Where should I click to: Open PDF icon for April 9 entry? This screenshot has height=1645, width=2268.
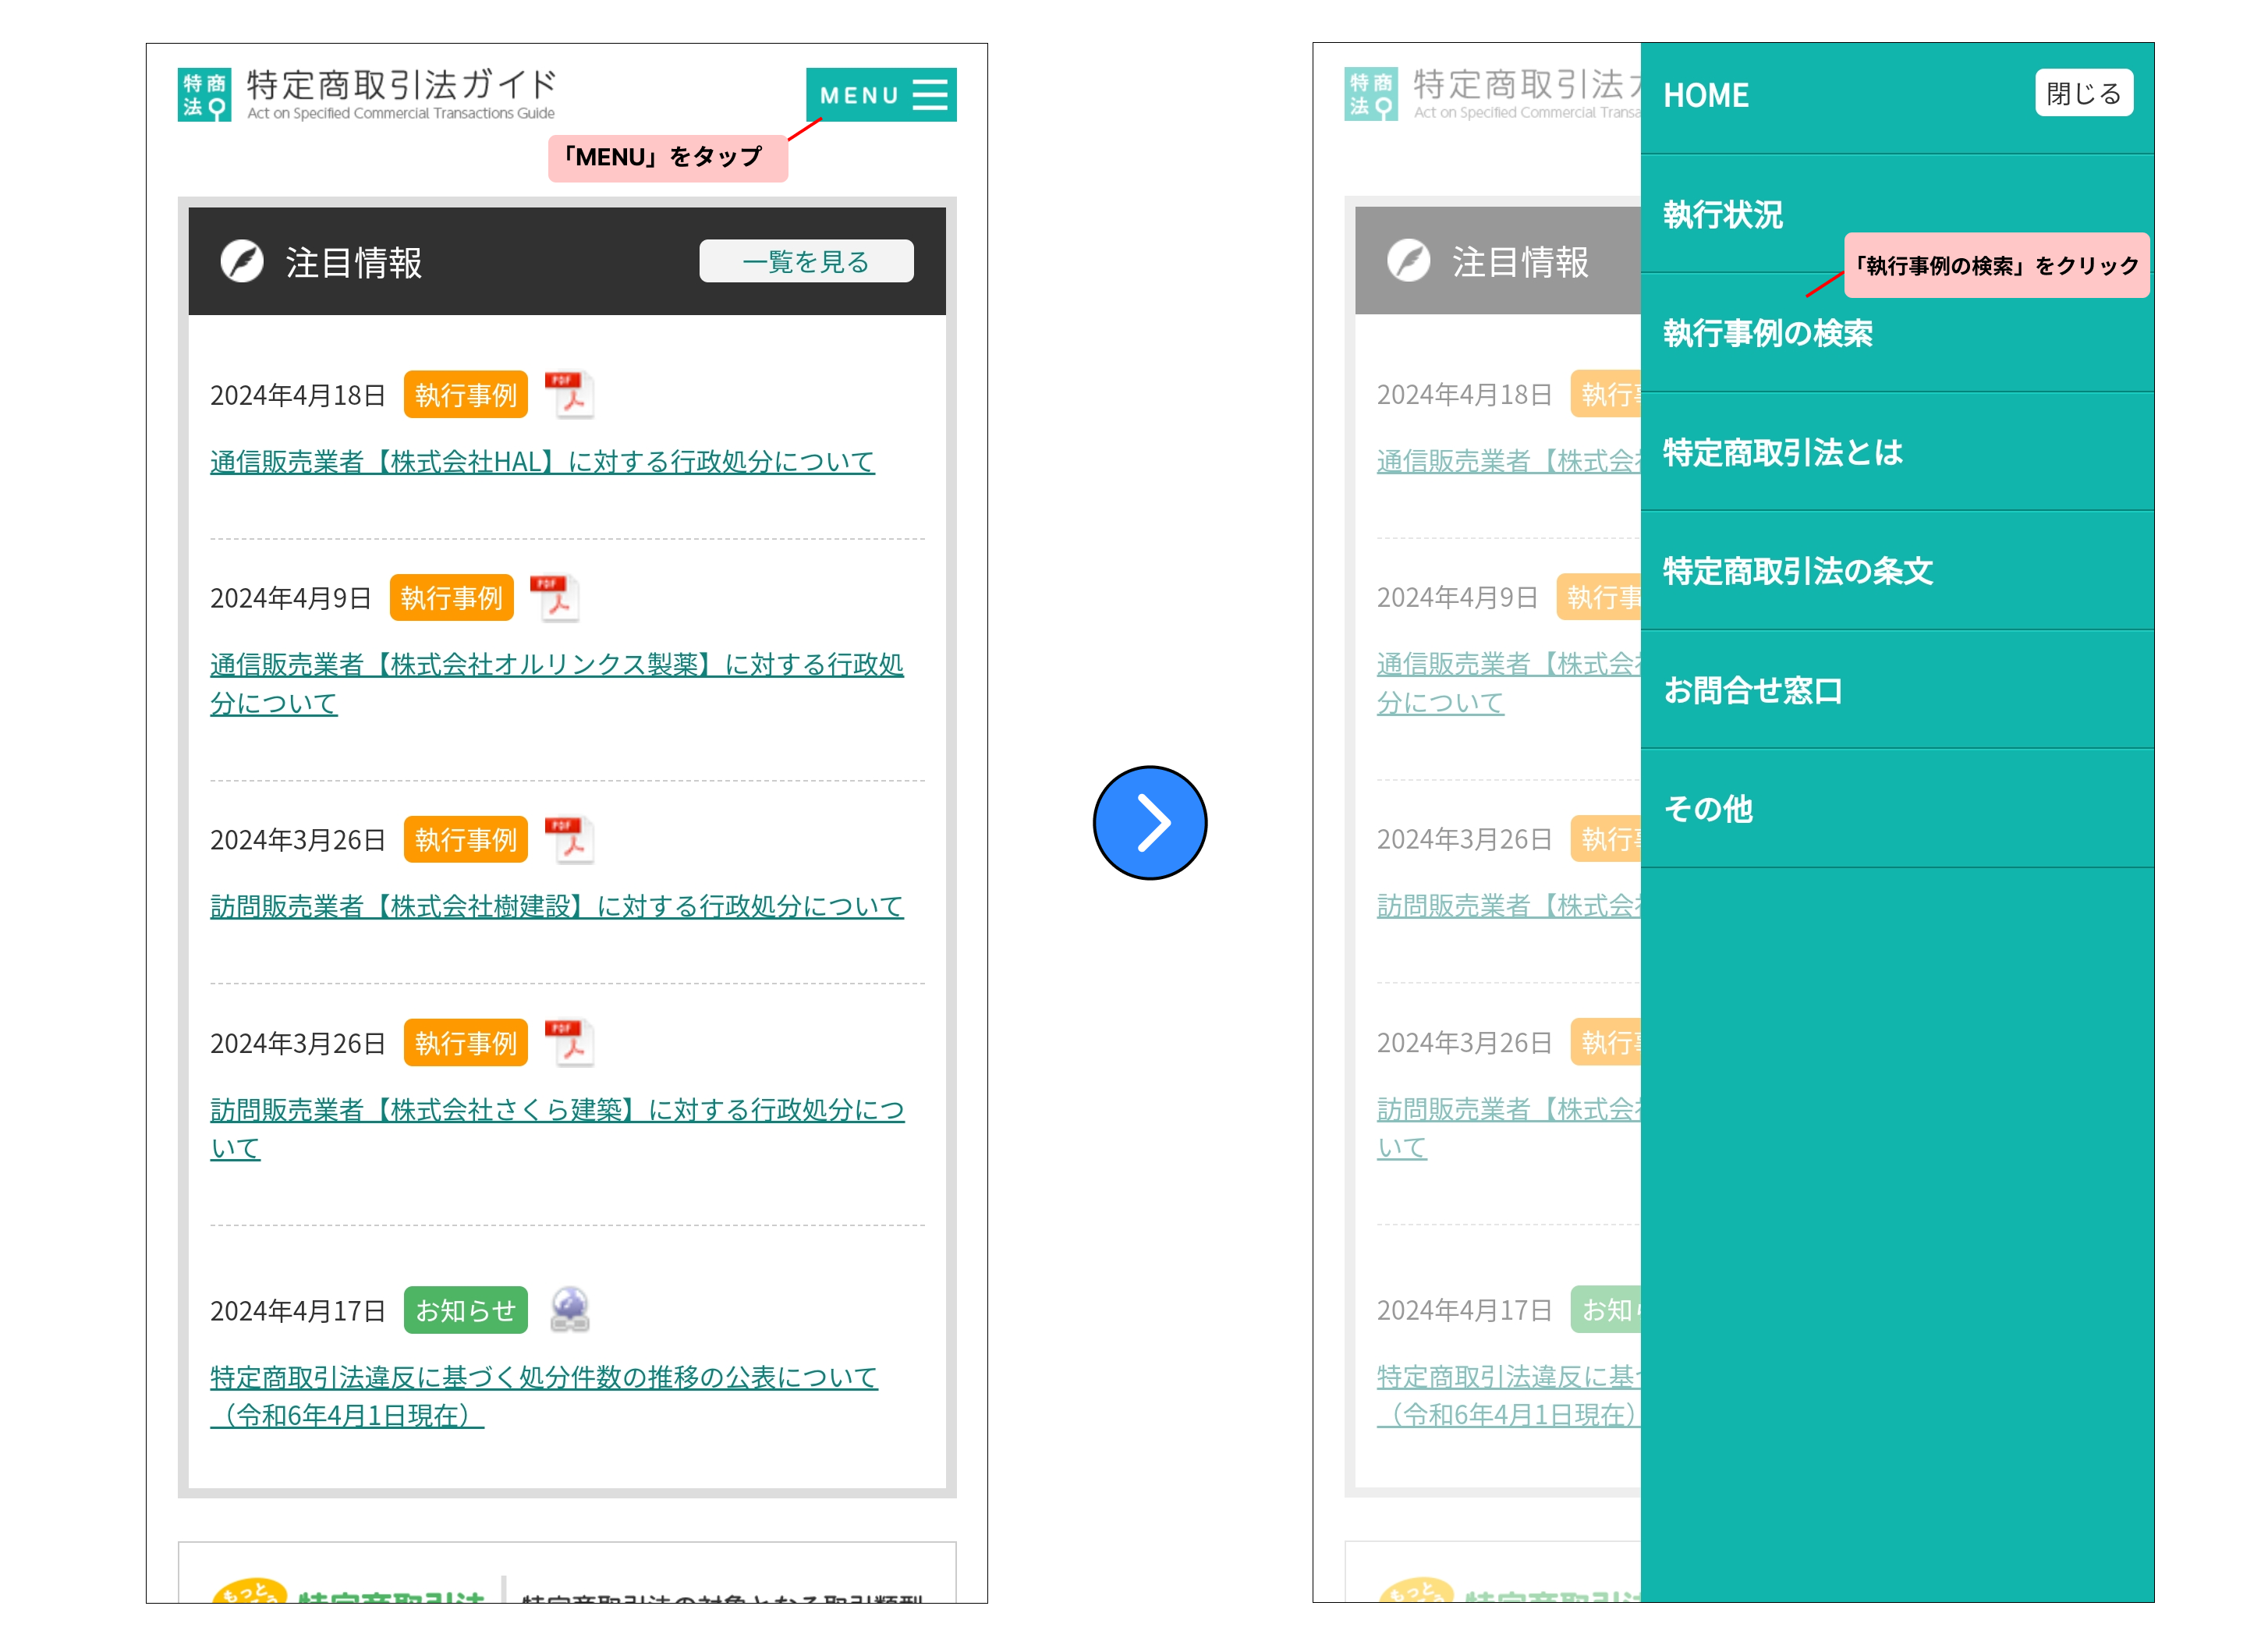555,597
